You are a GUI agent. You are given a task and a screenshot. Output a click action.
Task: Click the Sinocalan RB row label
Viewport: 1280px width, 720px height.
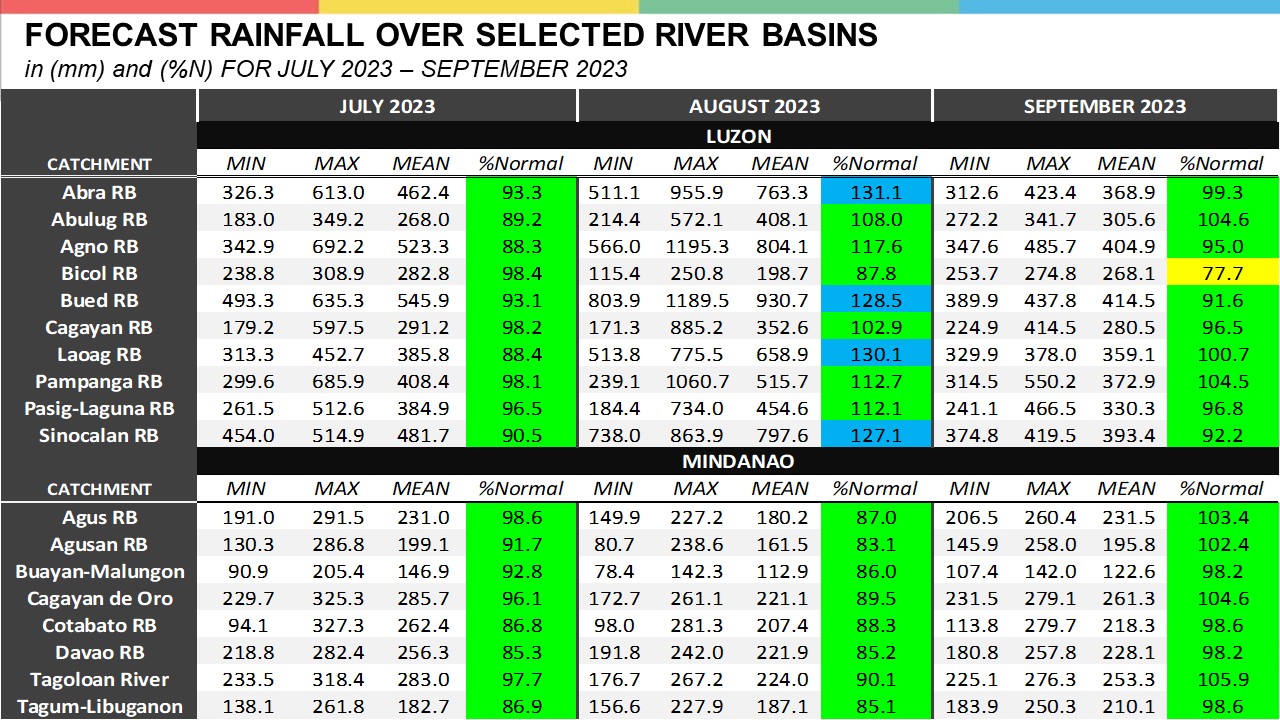[99, 435]
